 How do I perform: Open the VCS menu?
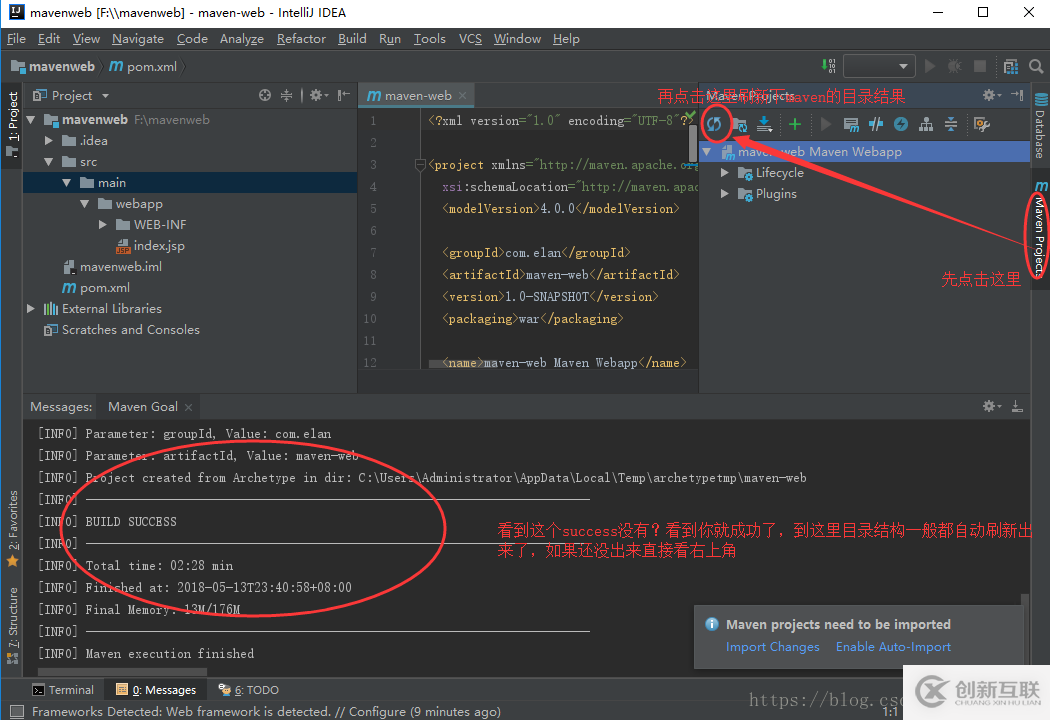tap(470, 39)
